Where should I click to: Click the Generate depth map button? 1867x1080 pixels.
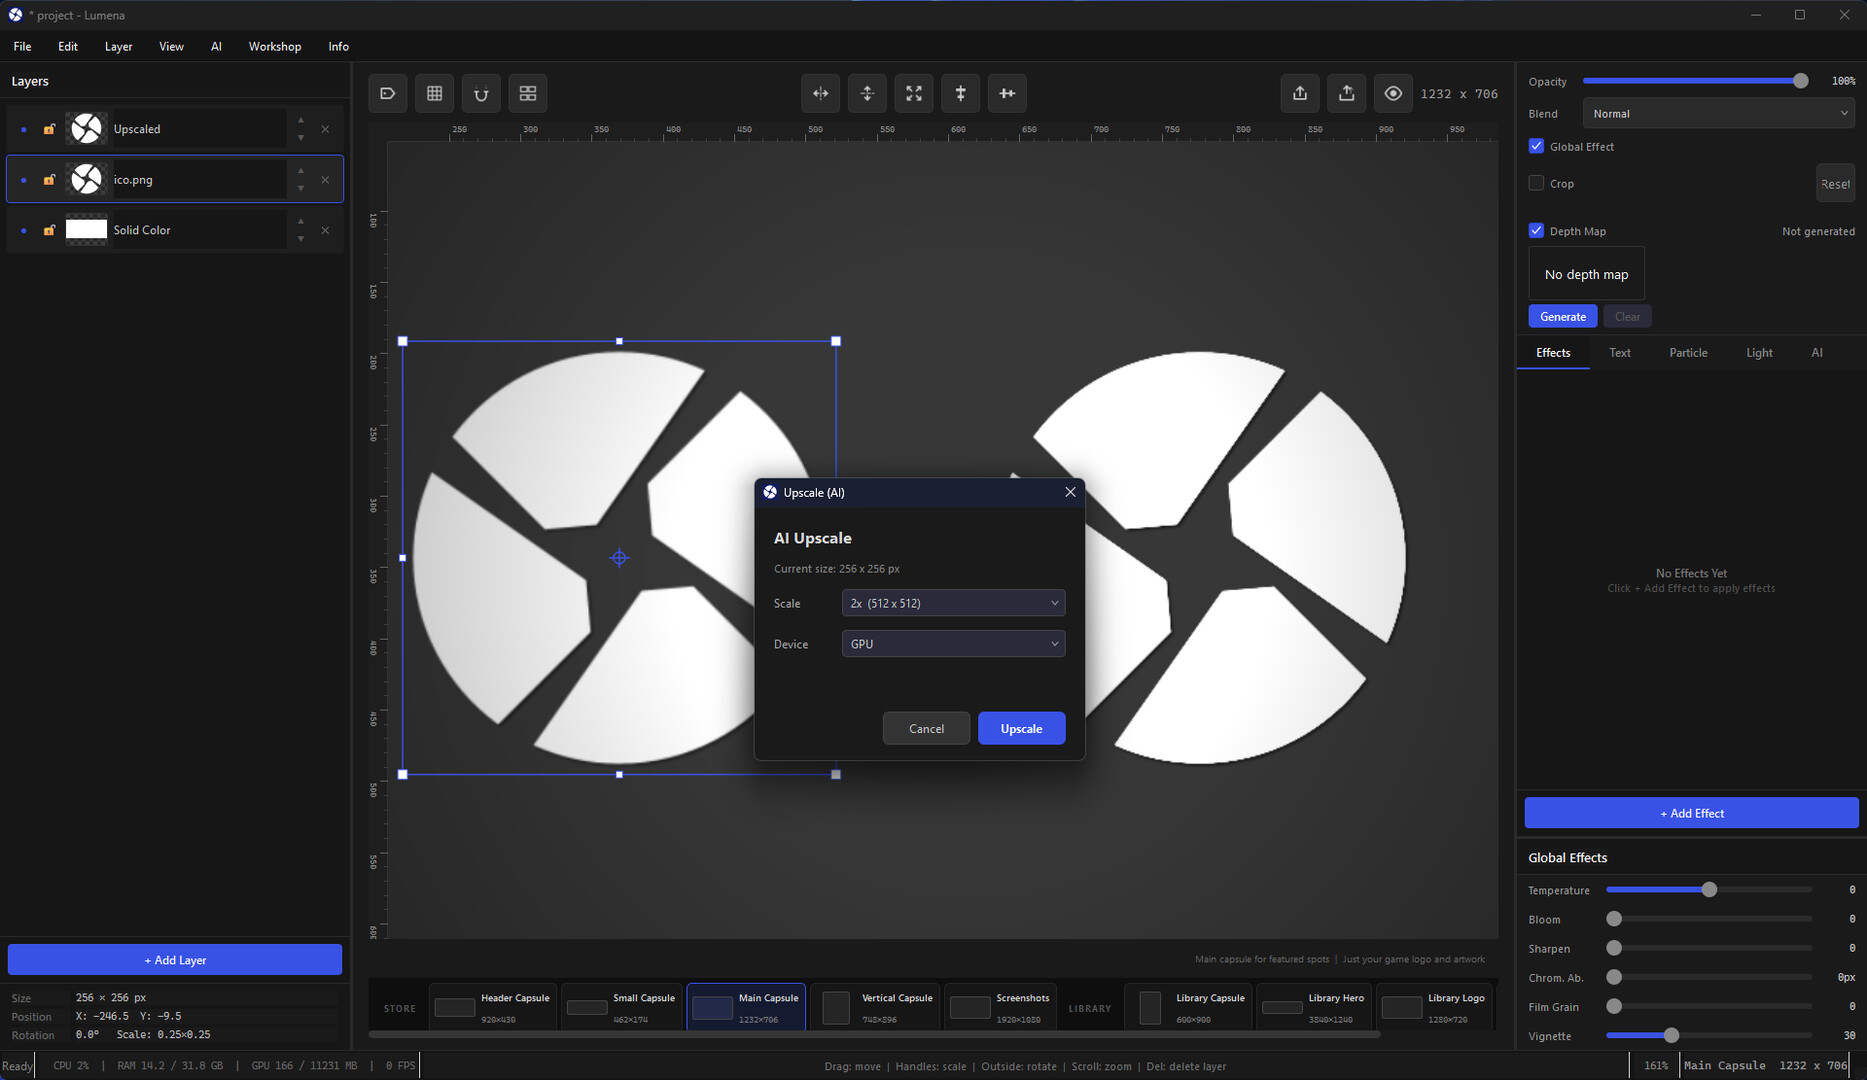[1562, 316]
